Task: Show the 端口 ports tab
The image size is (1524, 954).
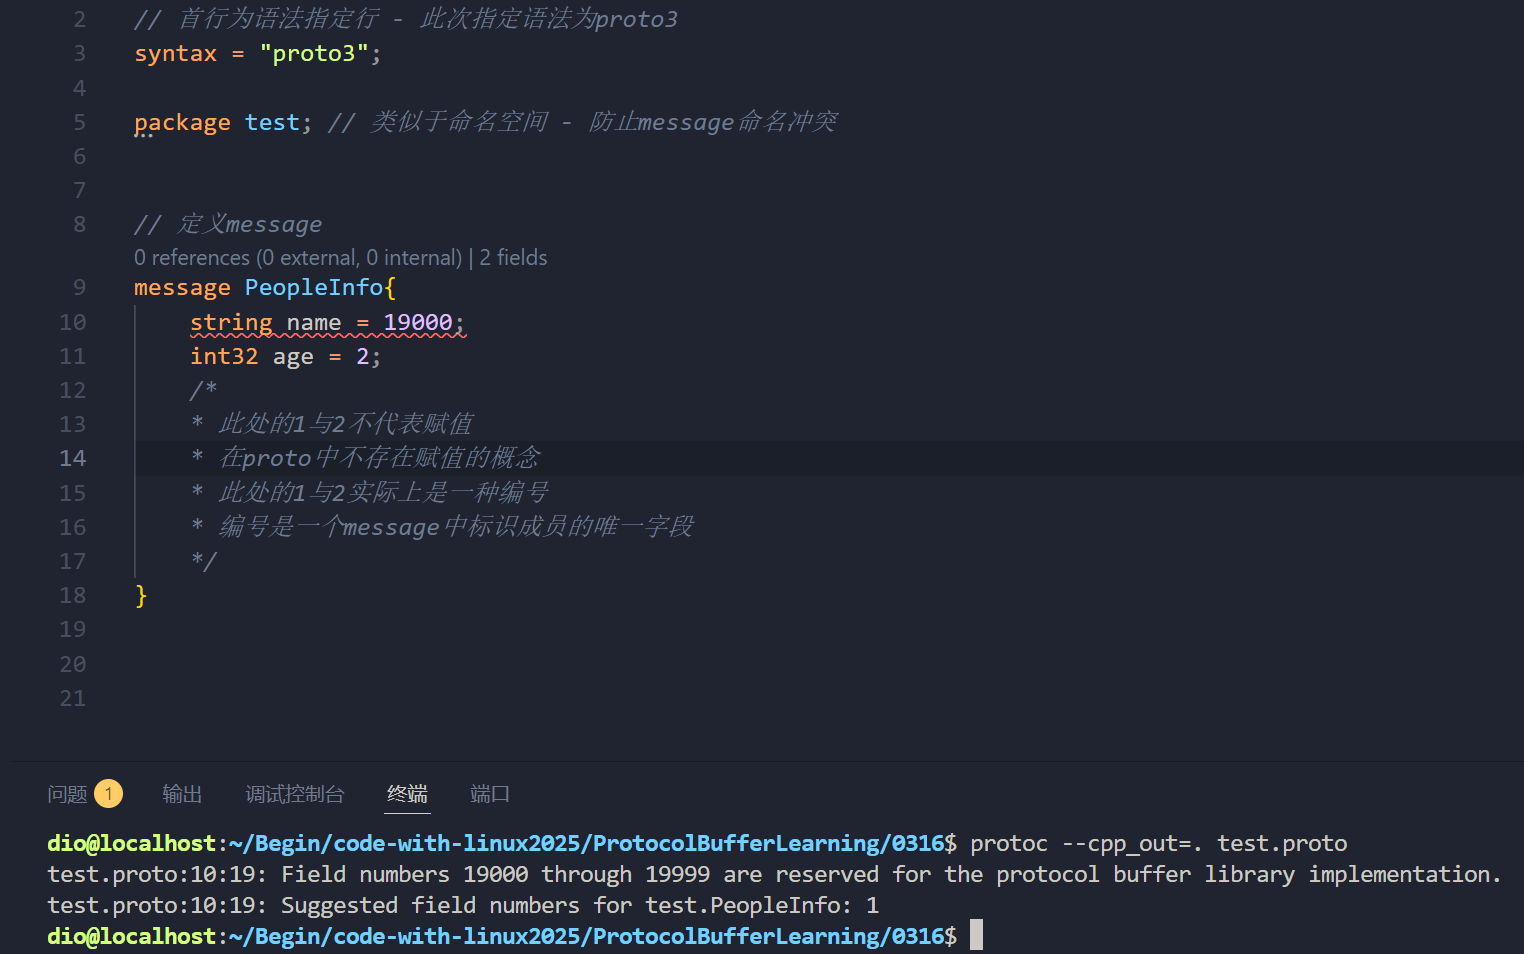Action: (490, 794)
